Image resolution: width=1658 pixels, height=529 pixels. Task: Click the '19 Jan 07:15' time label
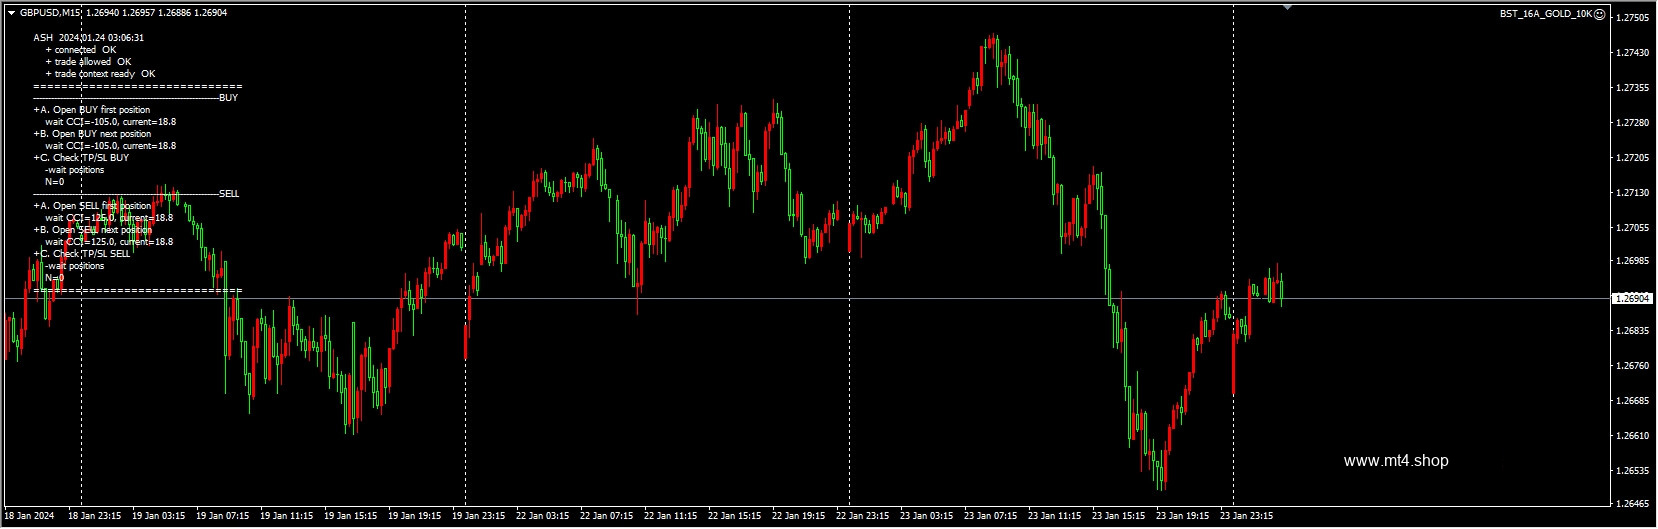coord(223,517)
